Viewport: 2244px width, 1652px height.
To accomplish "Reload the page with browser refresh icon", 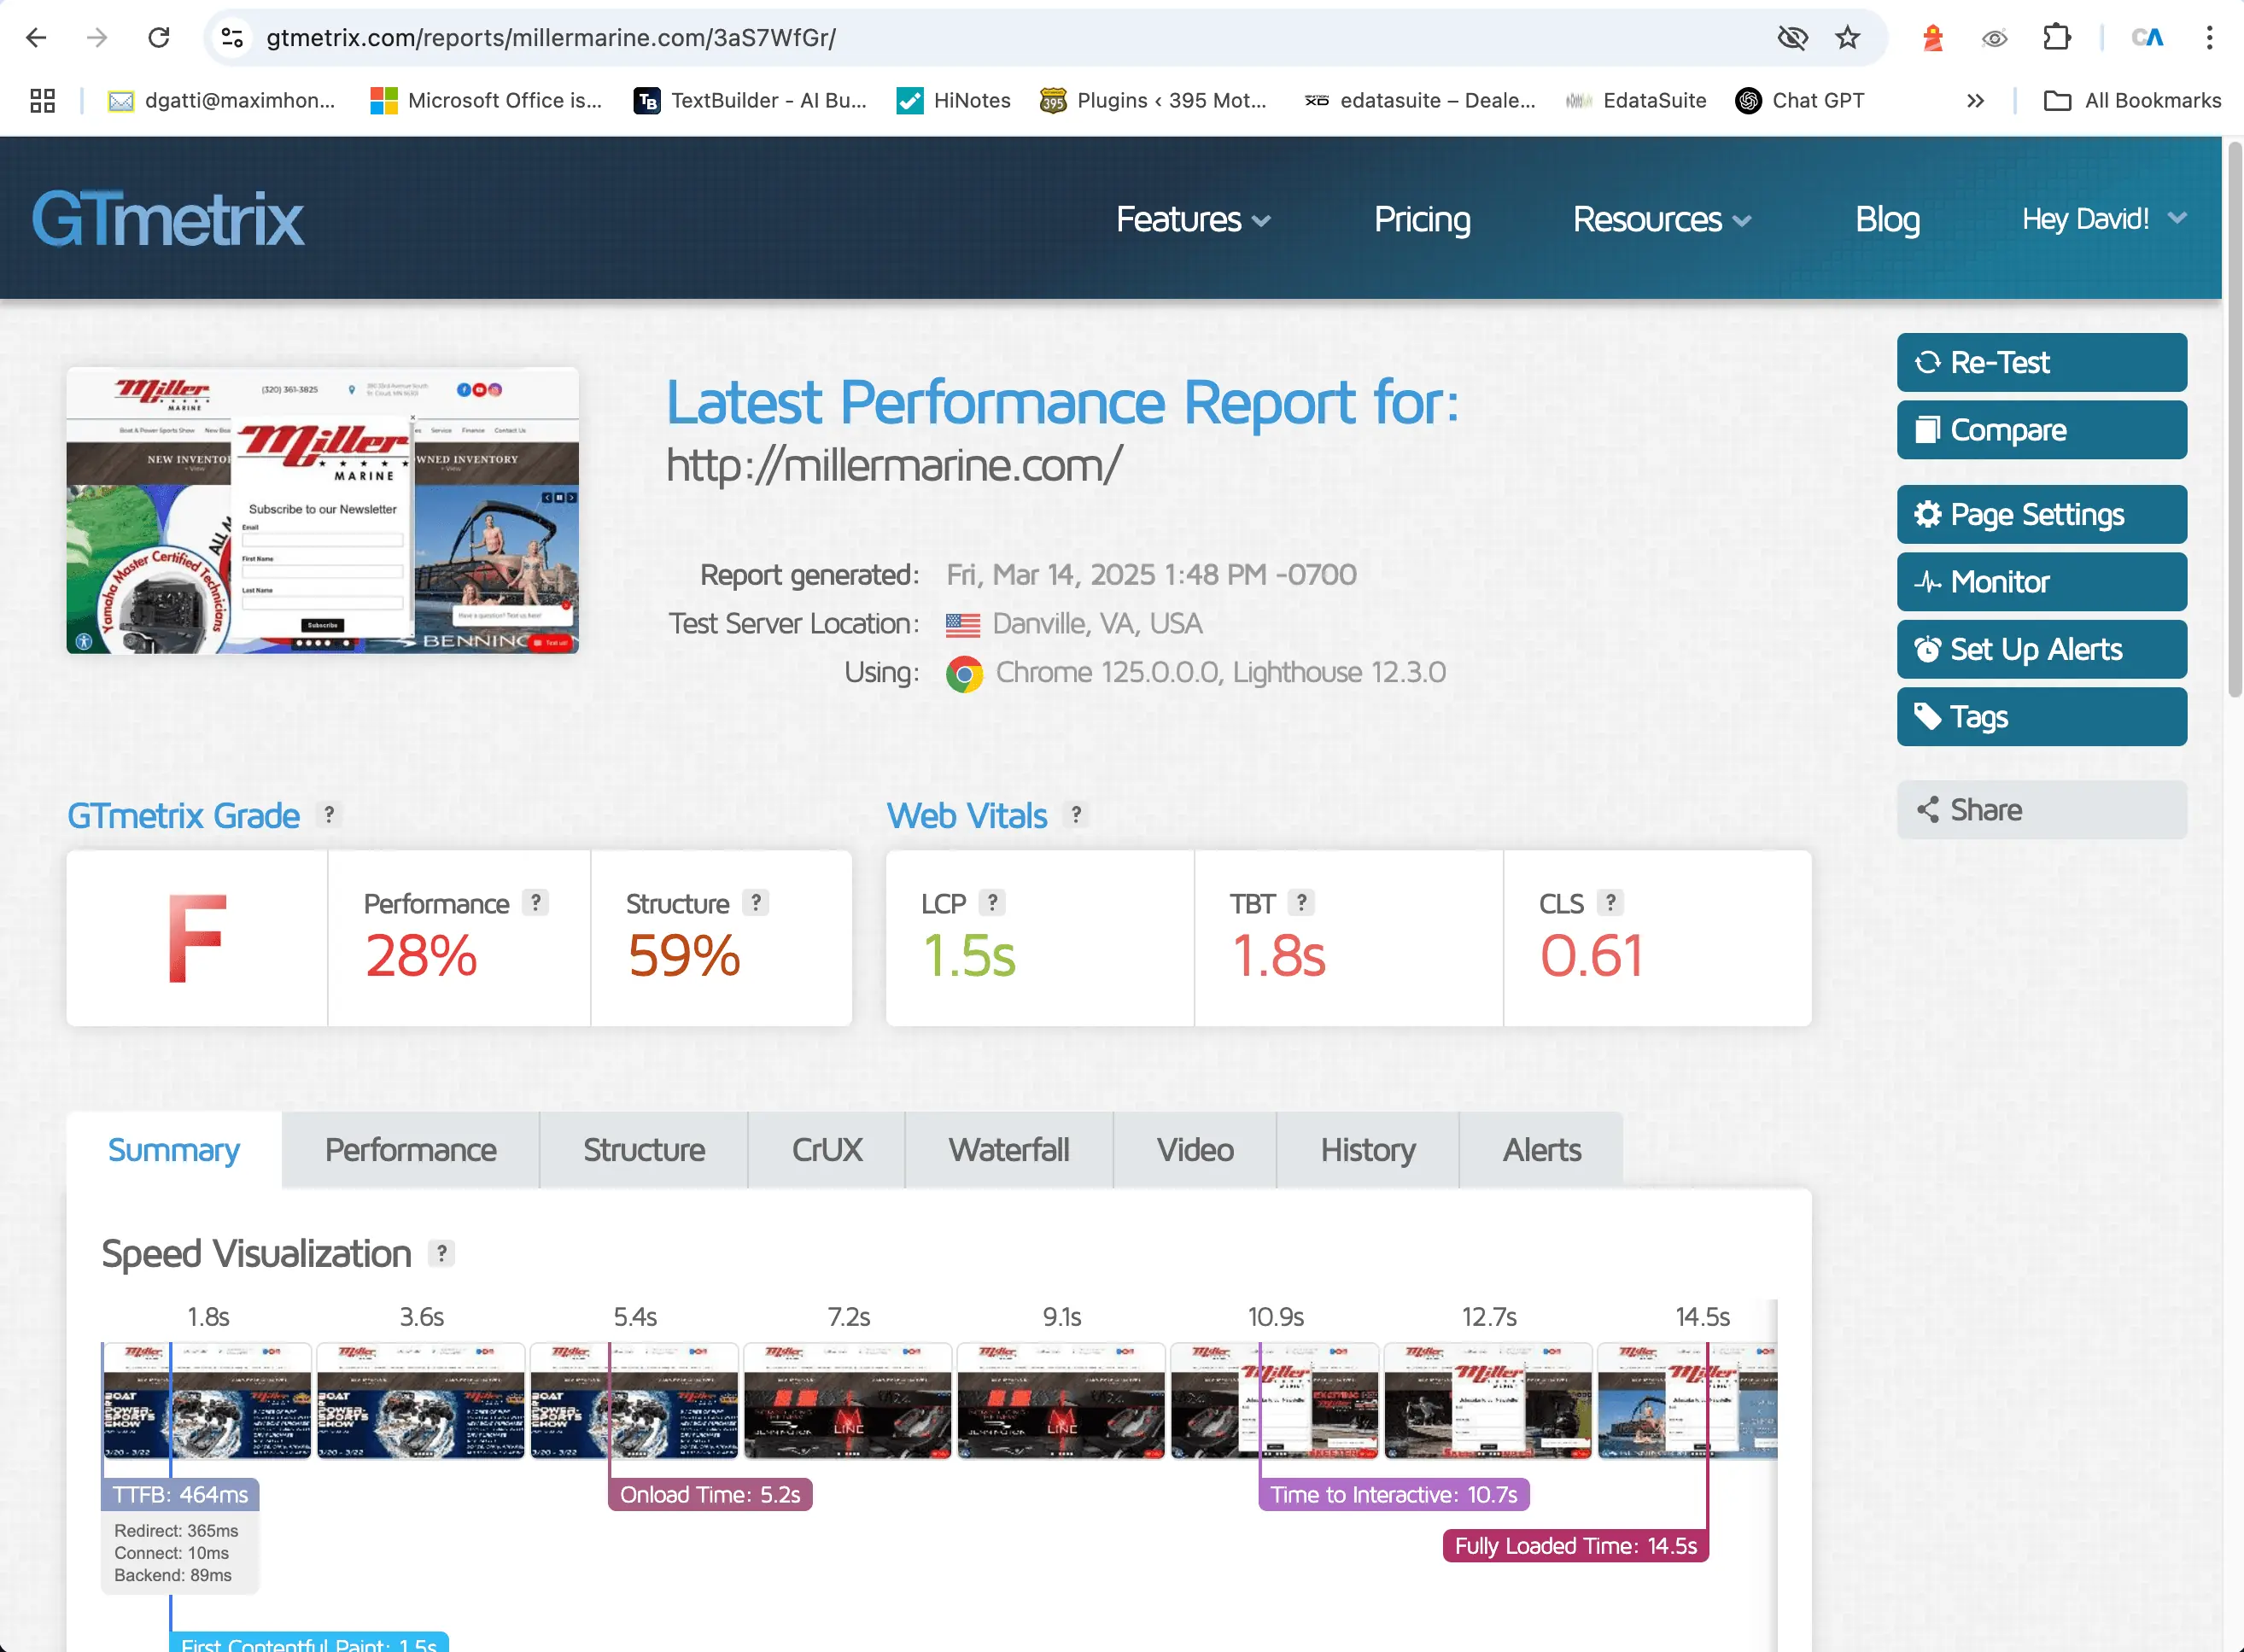I will (x=159, y=38).
